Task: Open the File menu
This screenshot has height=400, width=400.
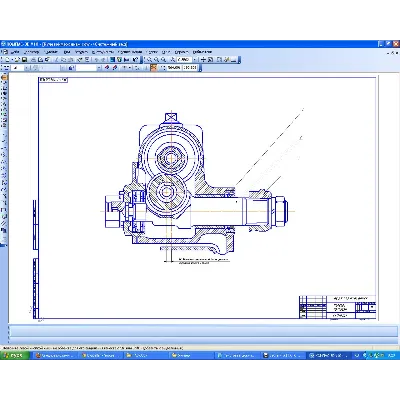Action: click(14, 52)
